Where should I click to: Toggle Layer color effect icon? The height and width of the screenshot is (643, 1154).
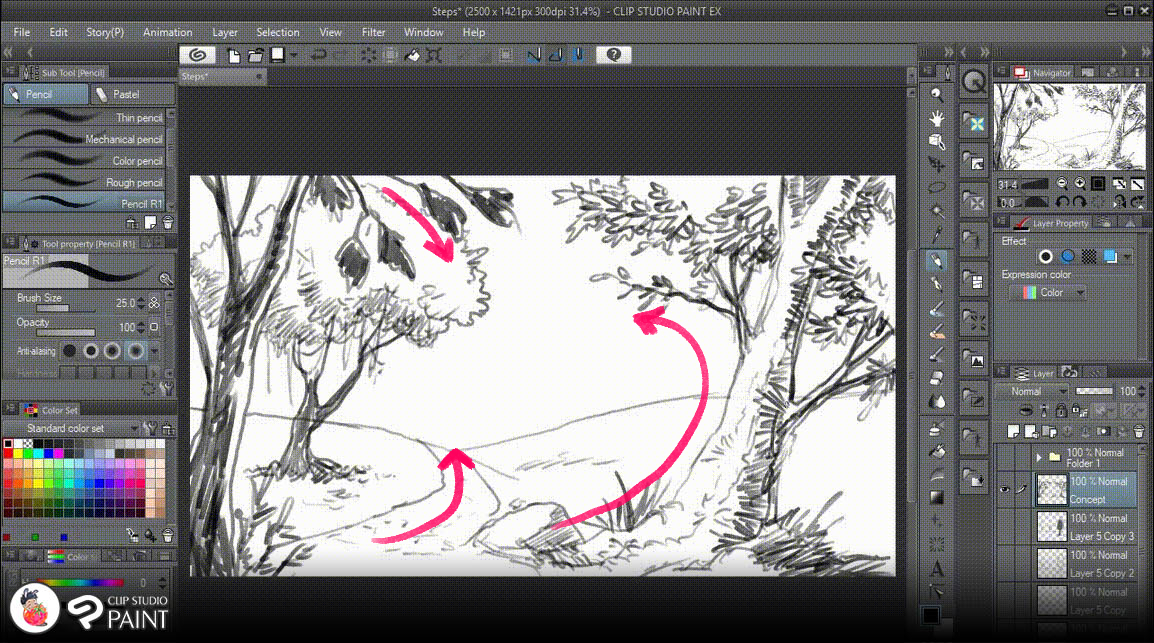(1110, 256)
